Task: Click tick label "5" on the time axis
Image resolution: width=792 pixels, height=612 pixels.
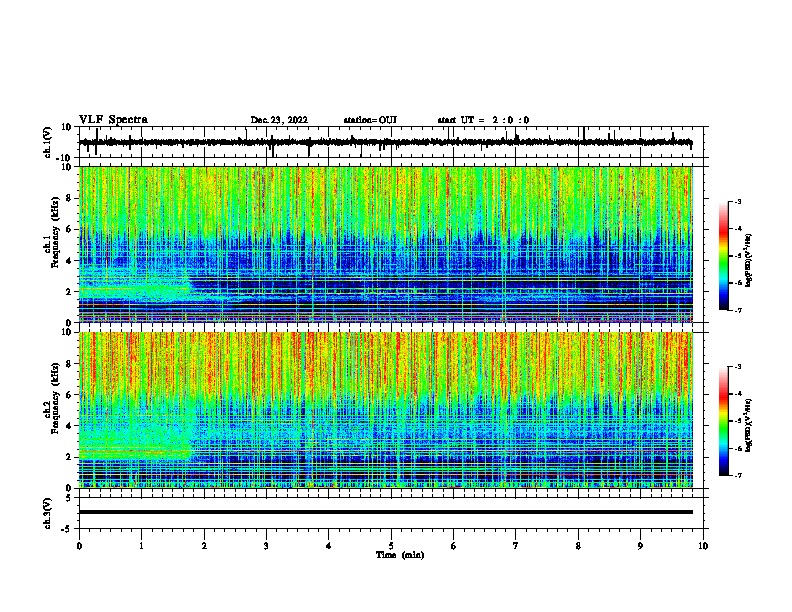Action: (391, 546)
